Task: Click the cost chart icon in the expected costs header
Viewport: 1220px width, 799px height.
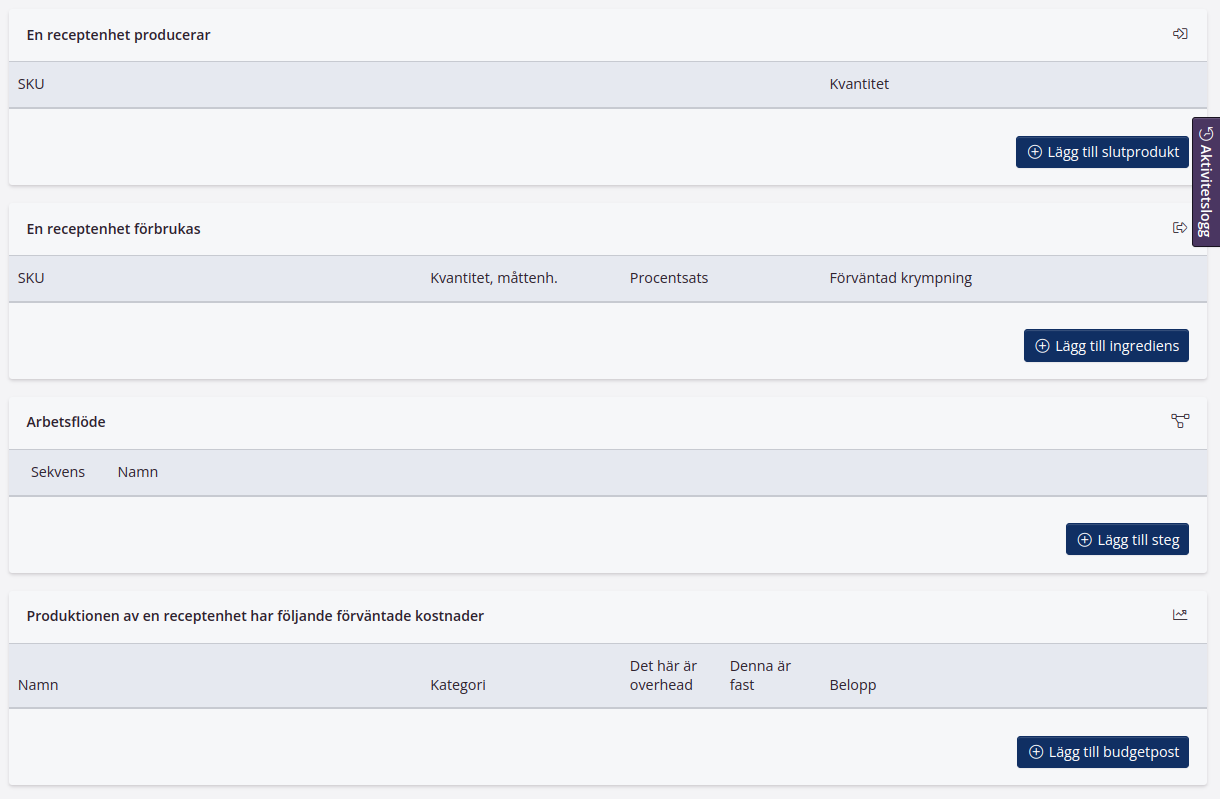Action: (1180, 615)
